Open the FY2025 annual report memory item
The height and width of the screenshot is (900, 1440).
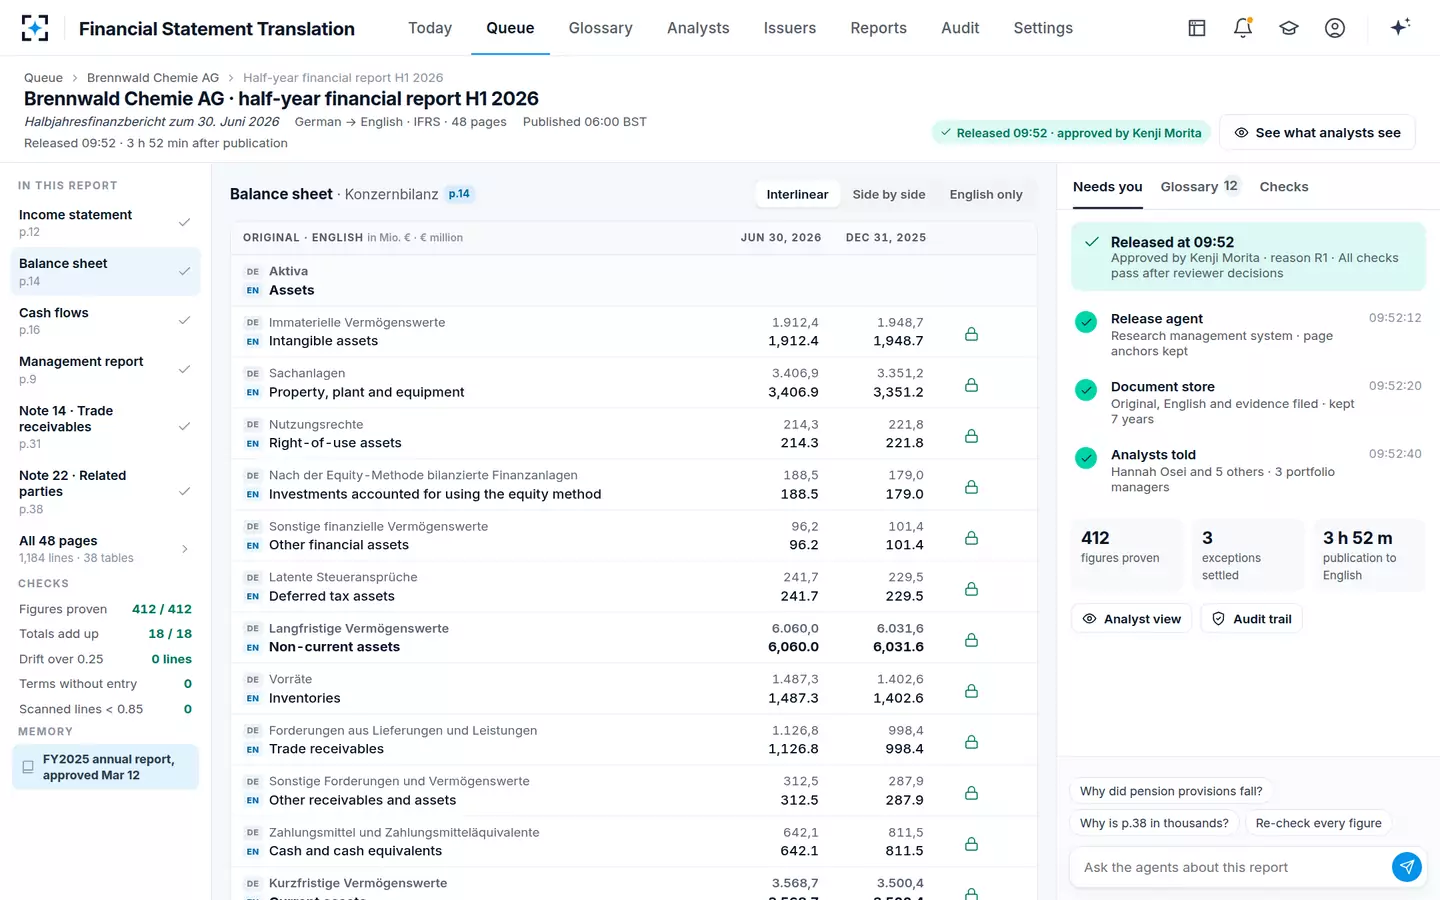105,767
